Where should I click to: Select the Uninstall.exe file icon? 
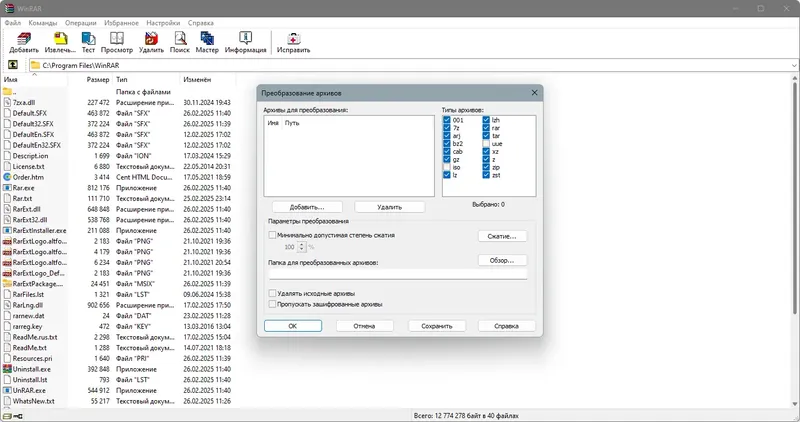coord(7,369)
